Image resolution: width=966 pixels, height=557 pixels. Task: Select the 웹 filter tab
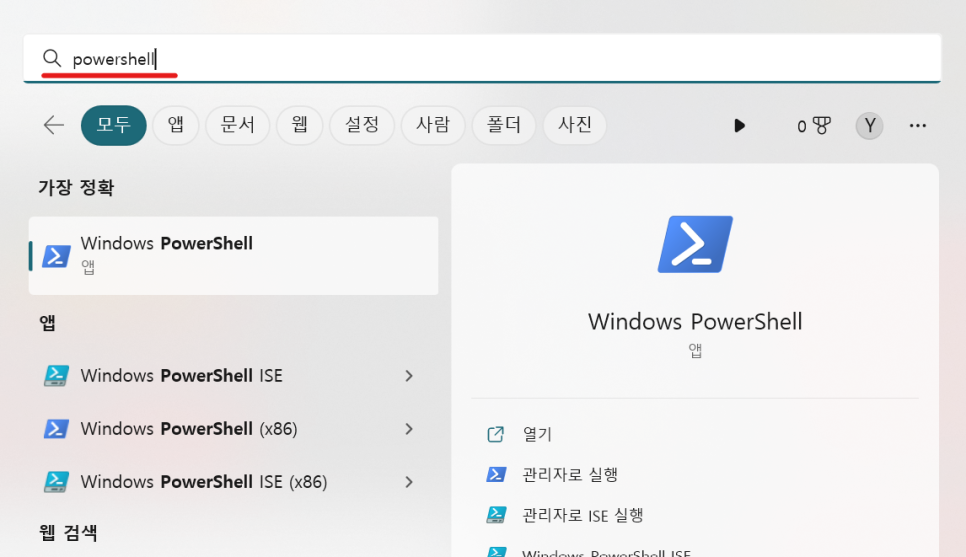(x=299, y=125)
